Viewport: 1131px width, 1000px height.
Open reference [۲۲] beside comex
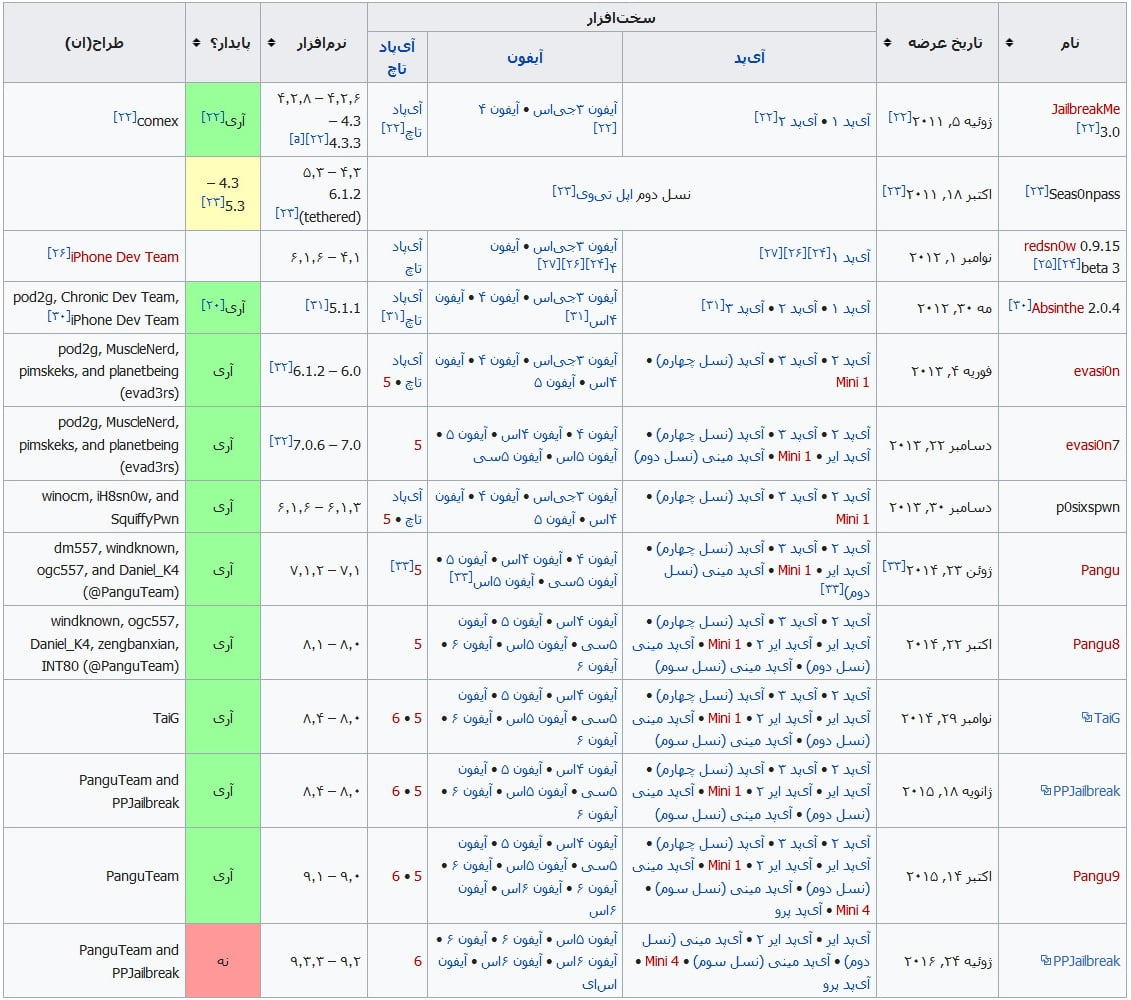(125, 116)
